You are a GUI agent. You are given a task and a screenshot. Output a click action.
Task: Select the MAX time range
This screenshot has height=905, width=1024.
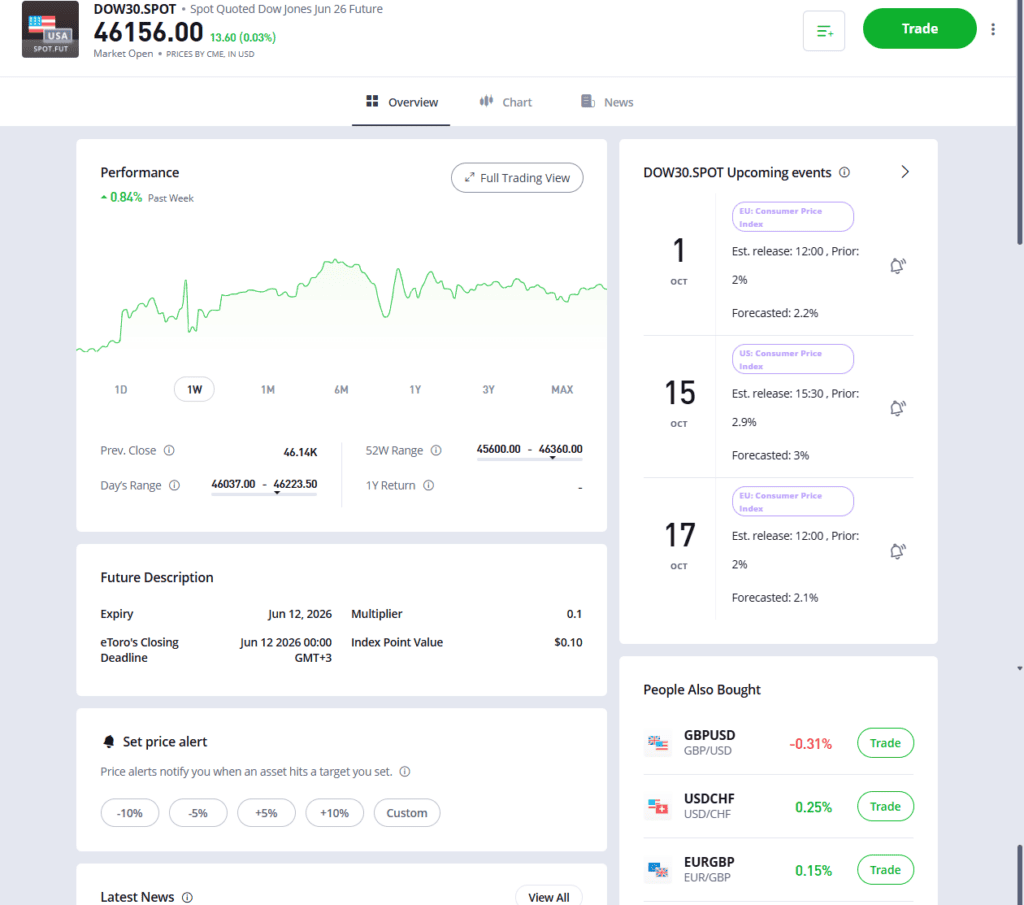click(562, 389)
